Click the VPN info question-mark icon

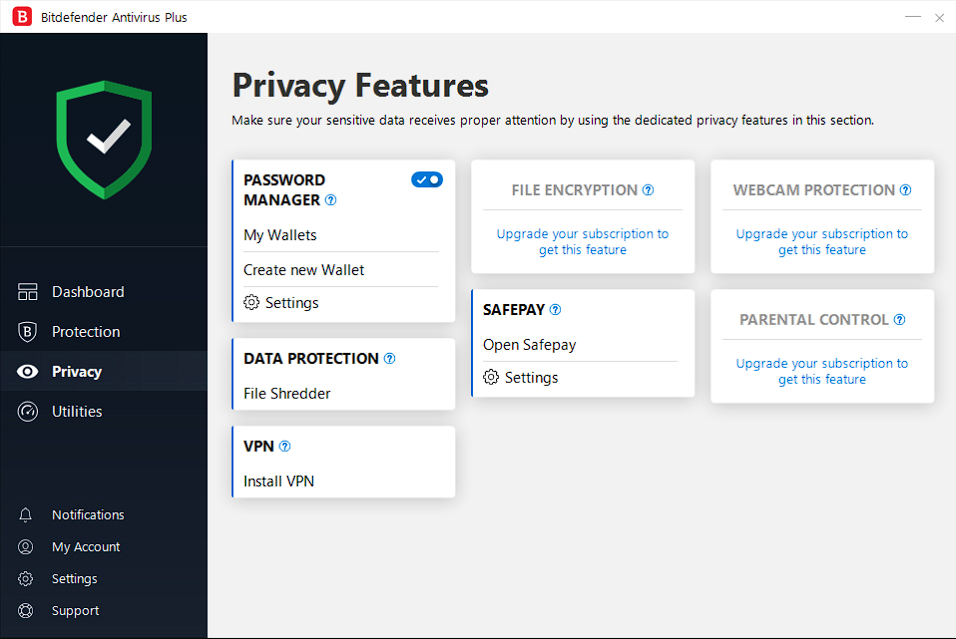click(x=285, y=446)
